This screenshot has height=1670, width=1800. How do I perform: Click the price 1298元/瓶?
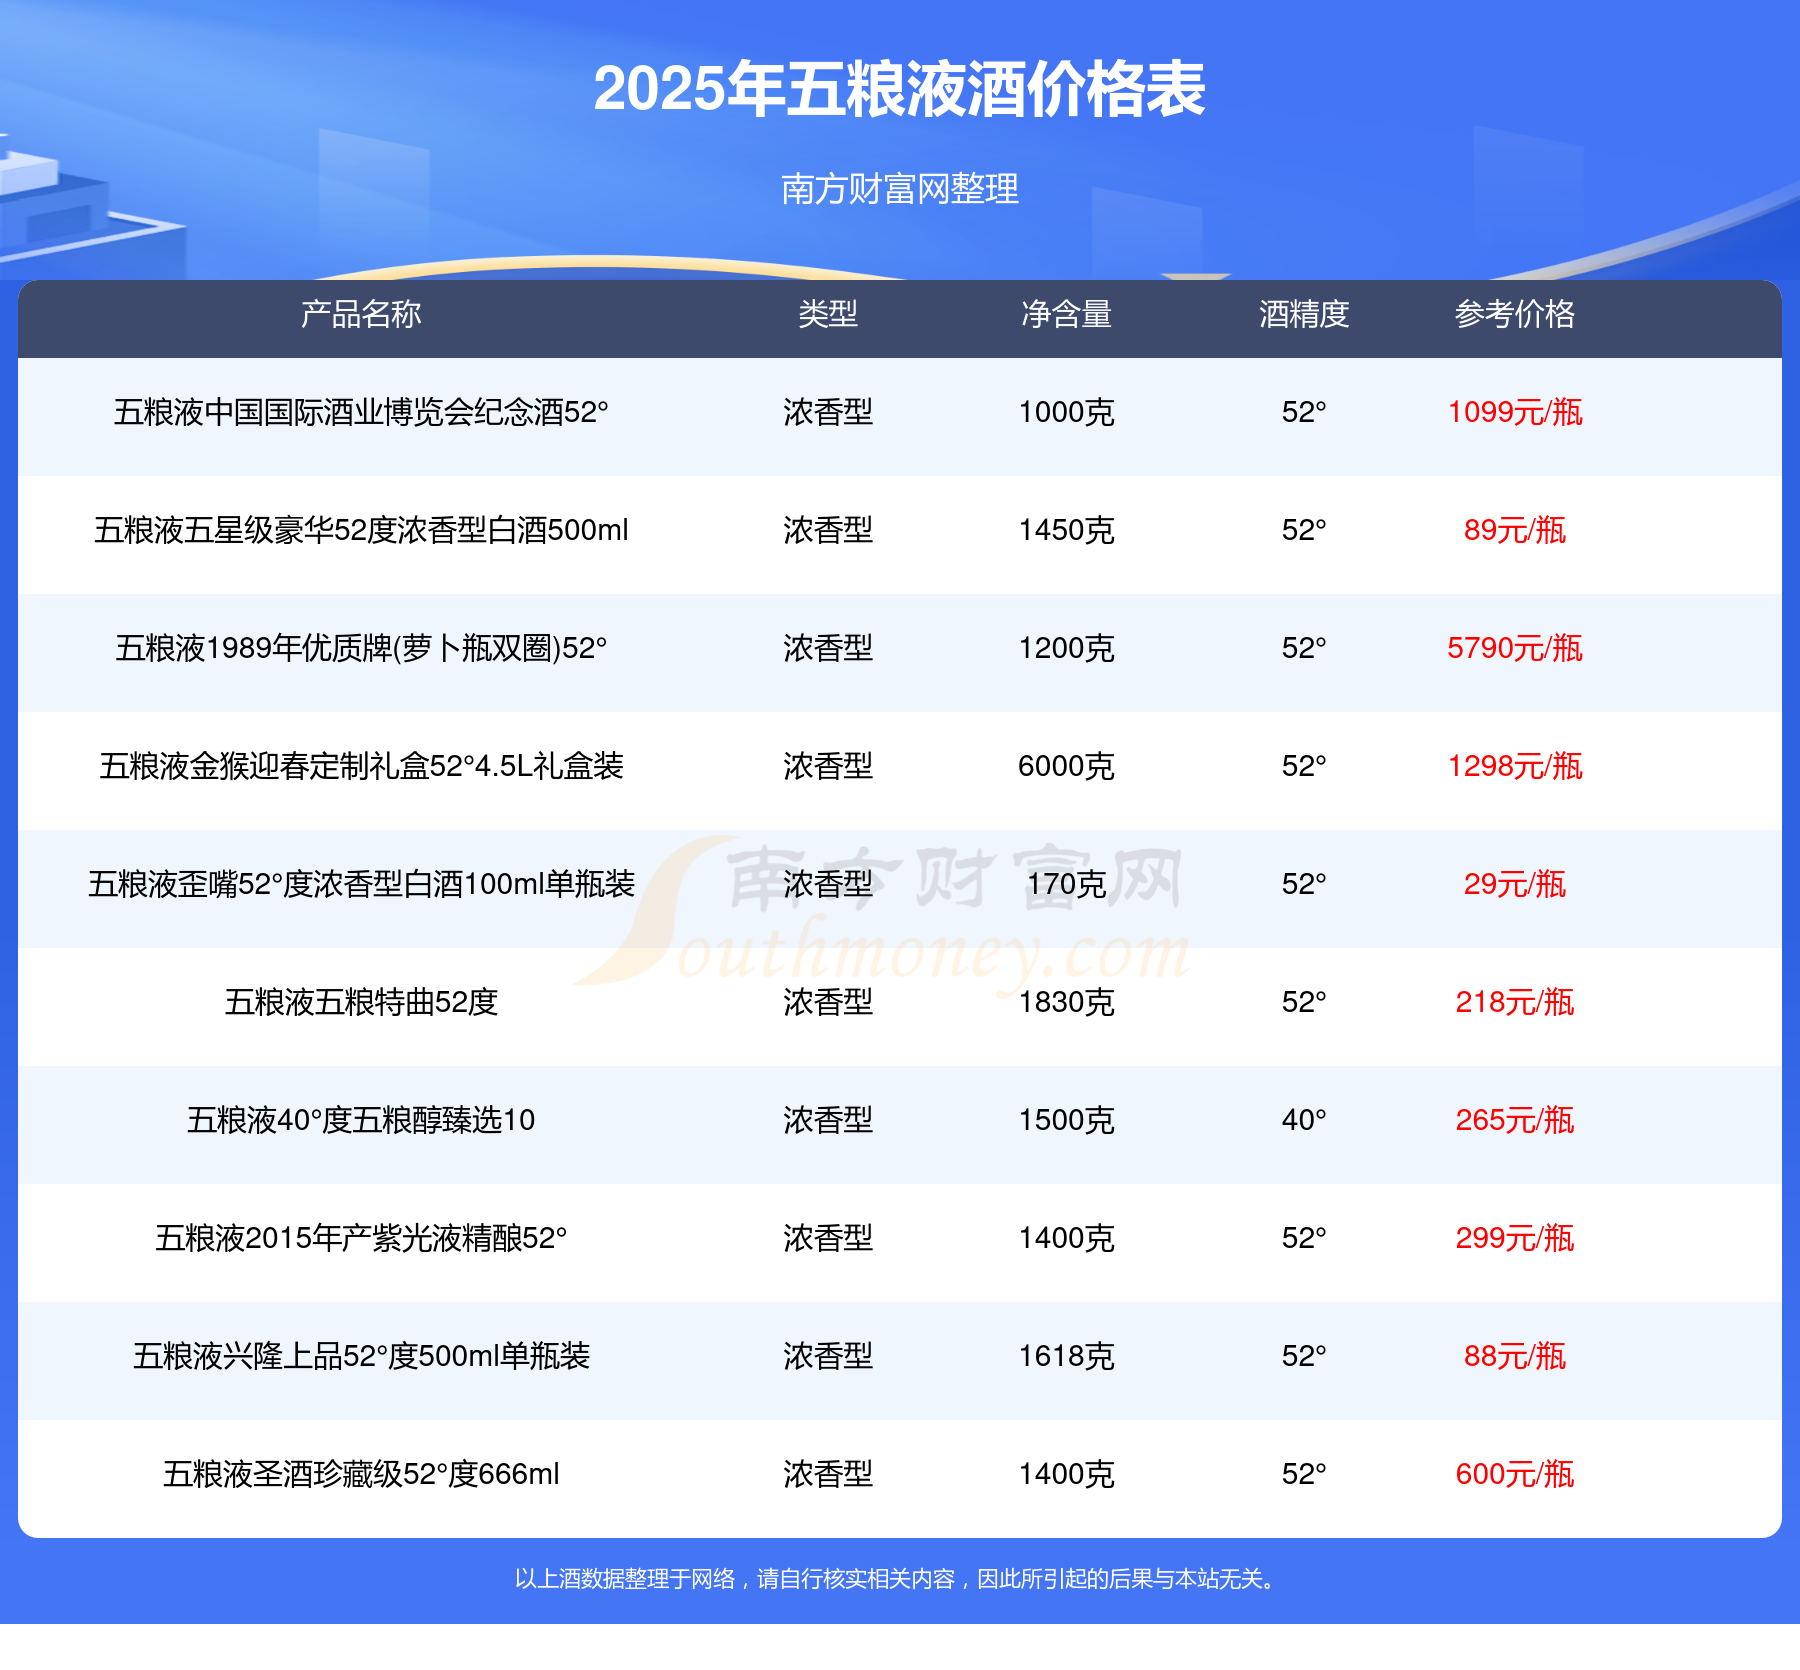point(1515,766)
